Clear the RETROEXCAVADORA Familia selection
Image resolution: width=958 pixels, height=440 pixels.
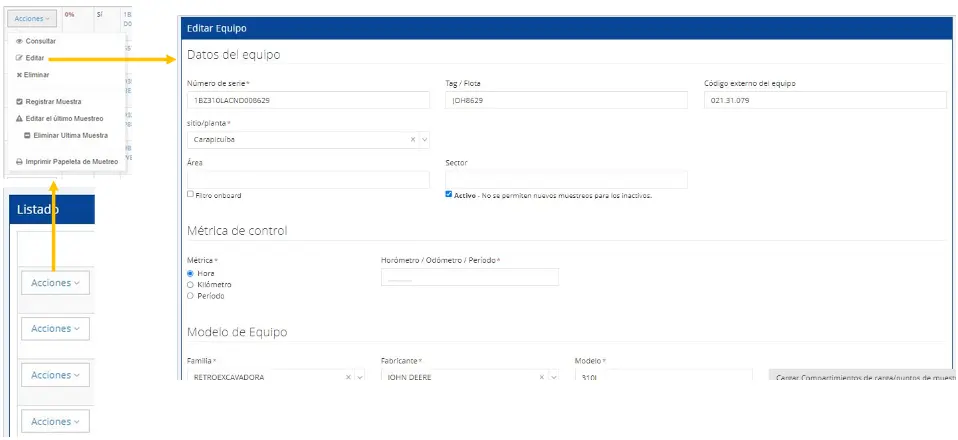348,377
